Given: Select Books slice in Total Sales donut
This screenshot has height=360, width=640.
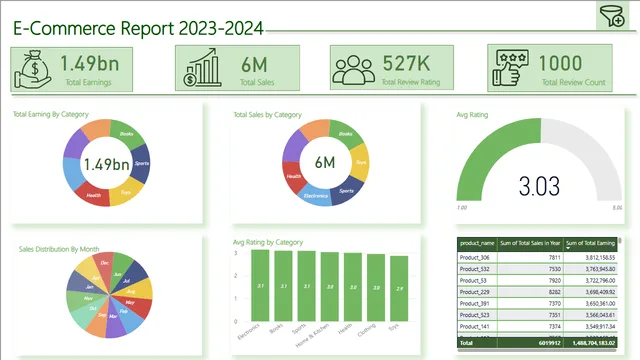Looking at the screenshot, I should coord(346,133).
